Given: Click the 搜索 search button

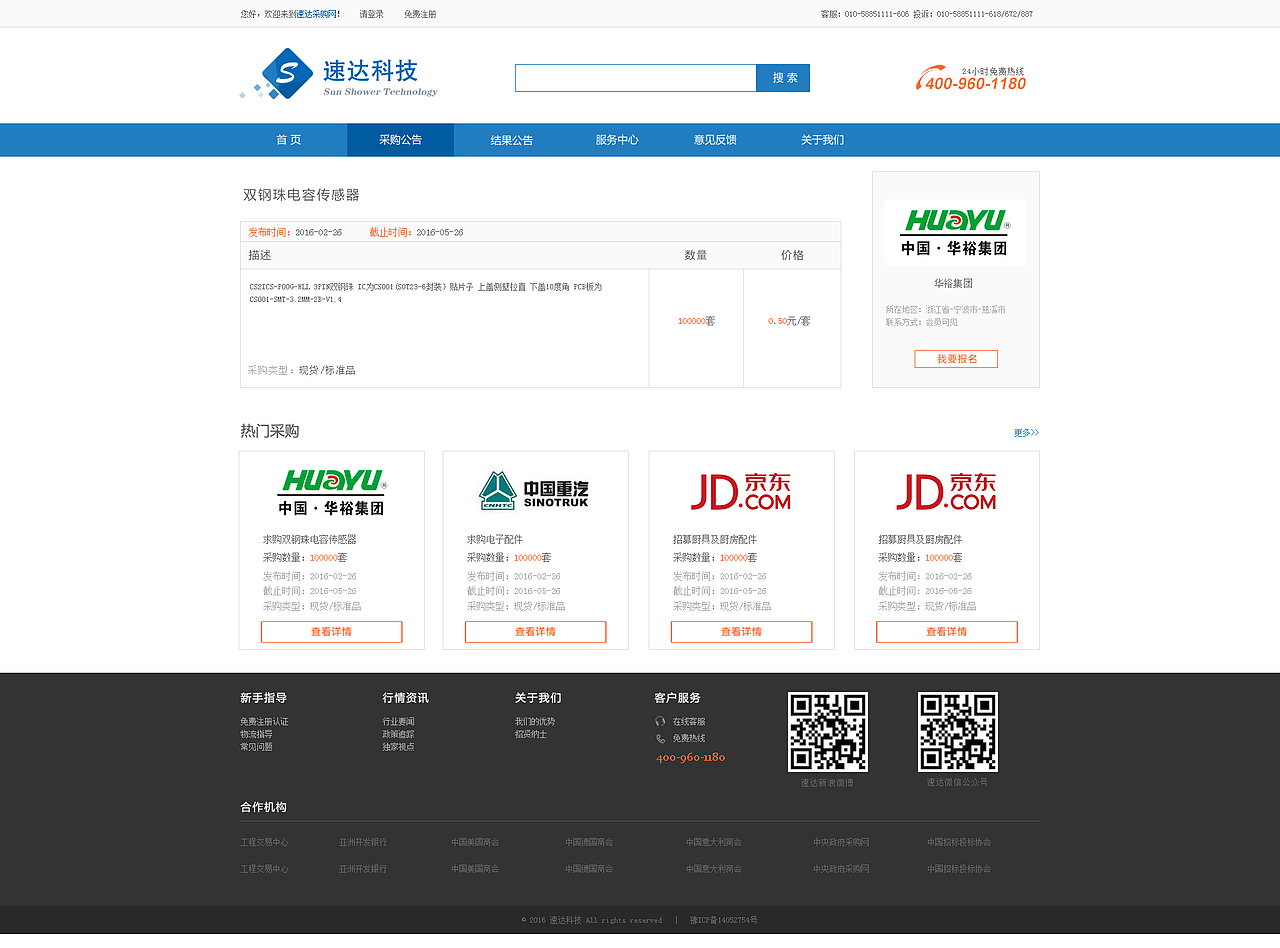Looking at the screenshot, I should (783, 78).
